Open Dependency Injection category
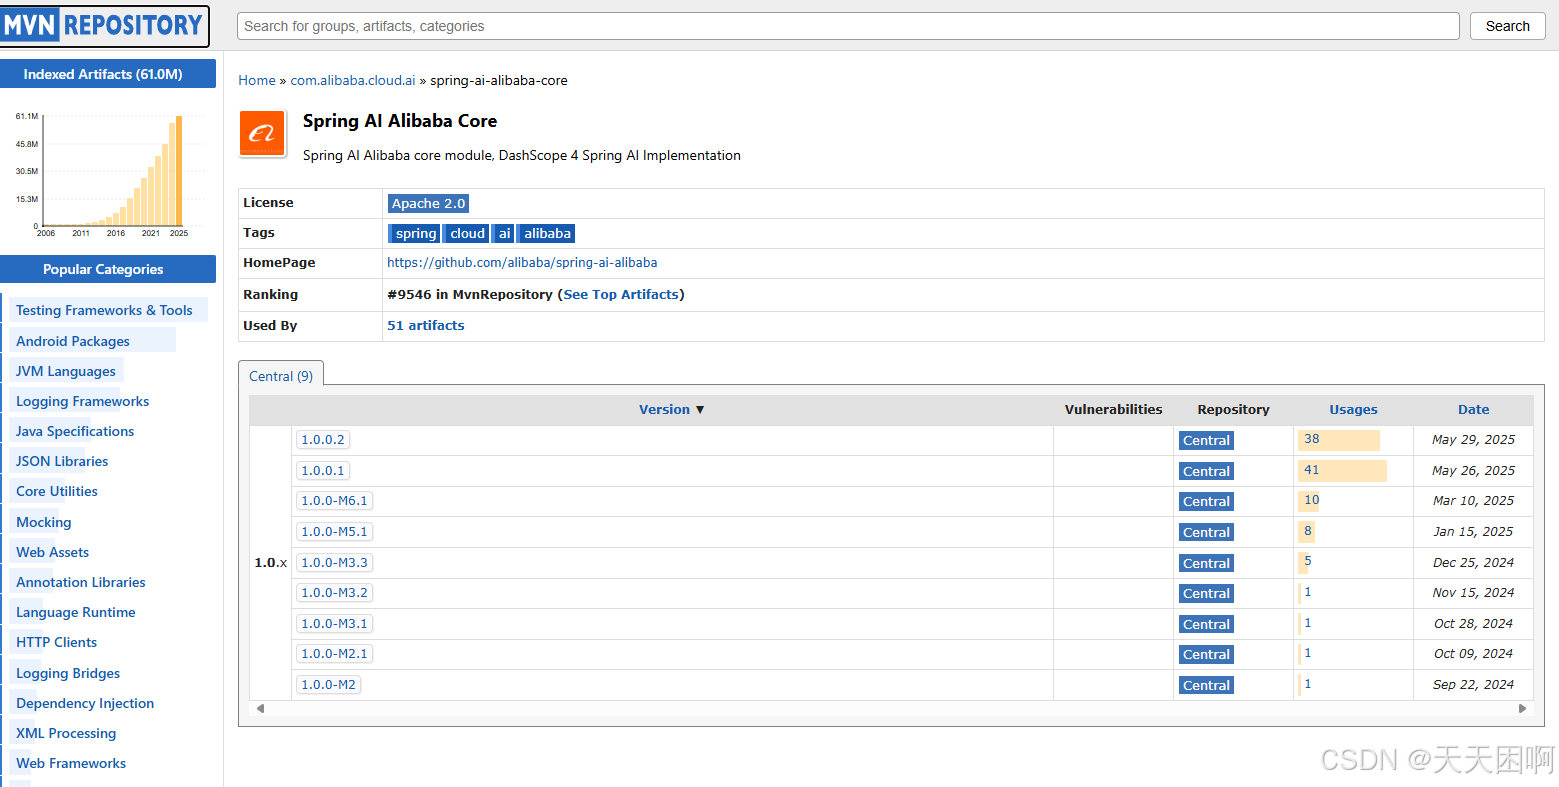The image size is (1559, 787). click(x=85, y=703)
